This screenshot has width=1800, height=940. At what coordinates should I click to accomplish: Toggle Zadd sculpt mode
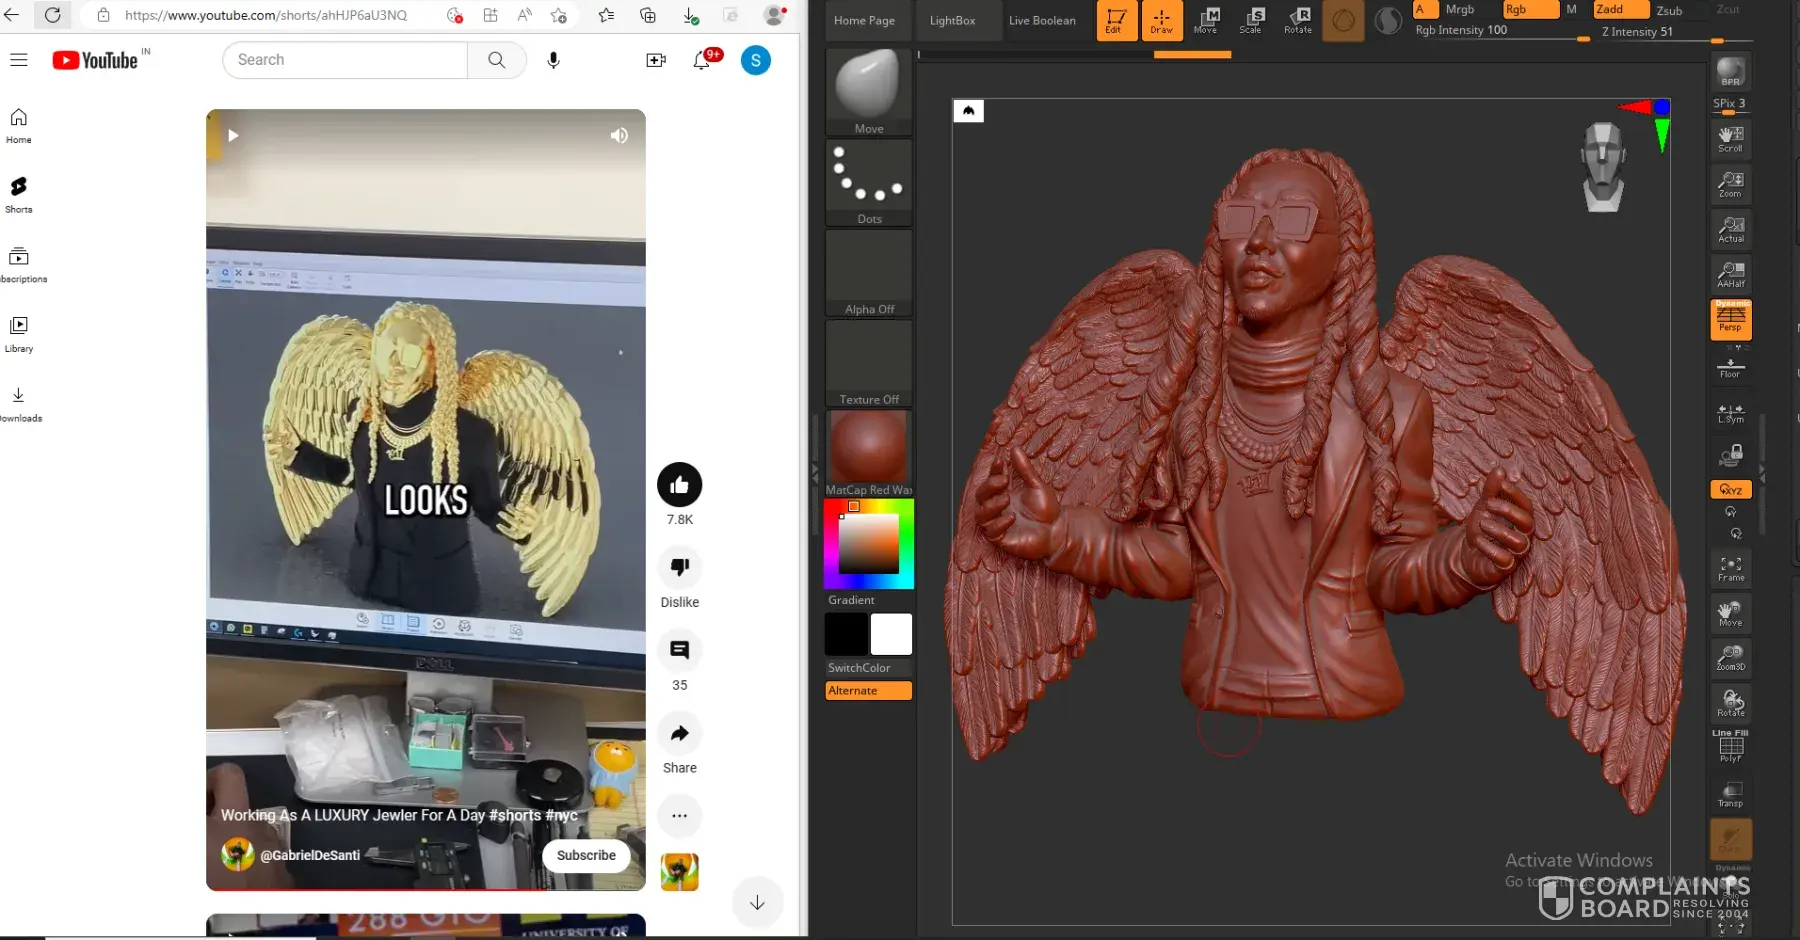tap(1620, 9)
